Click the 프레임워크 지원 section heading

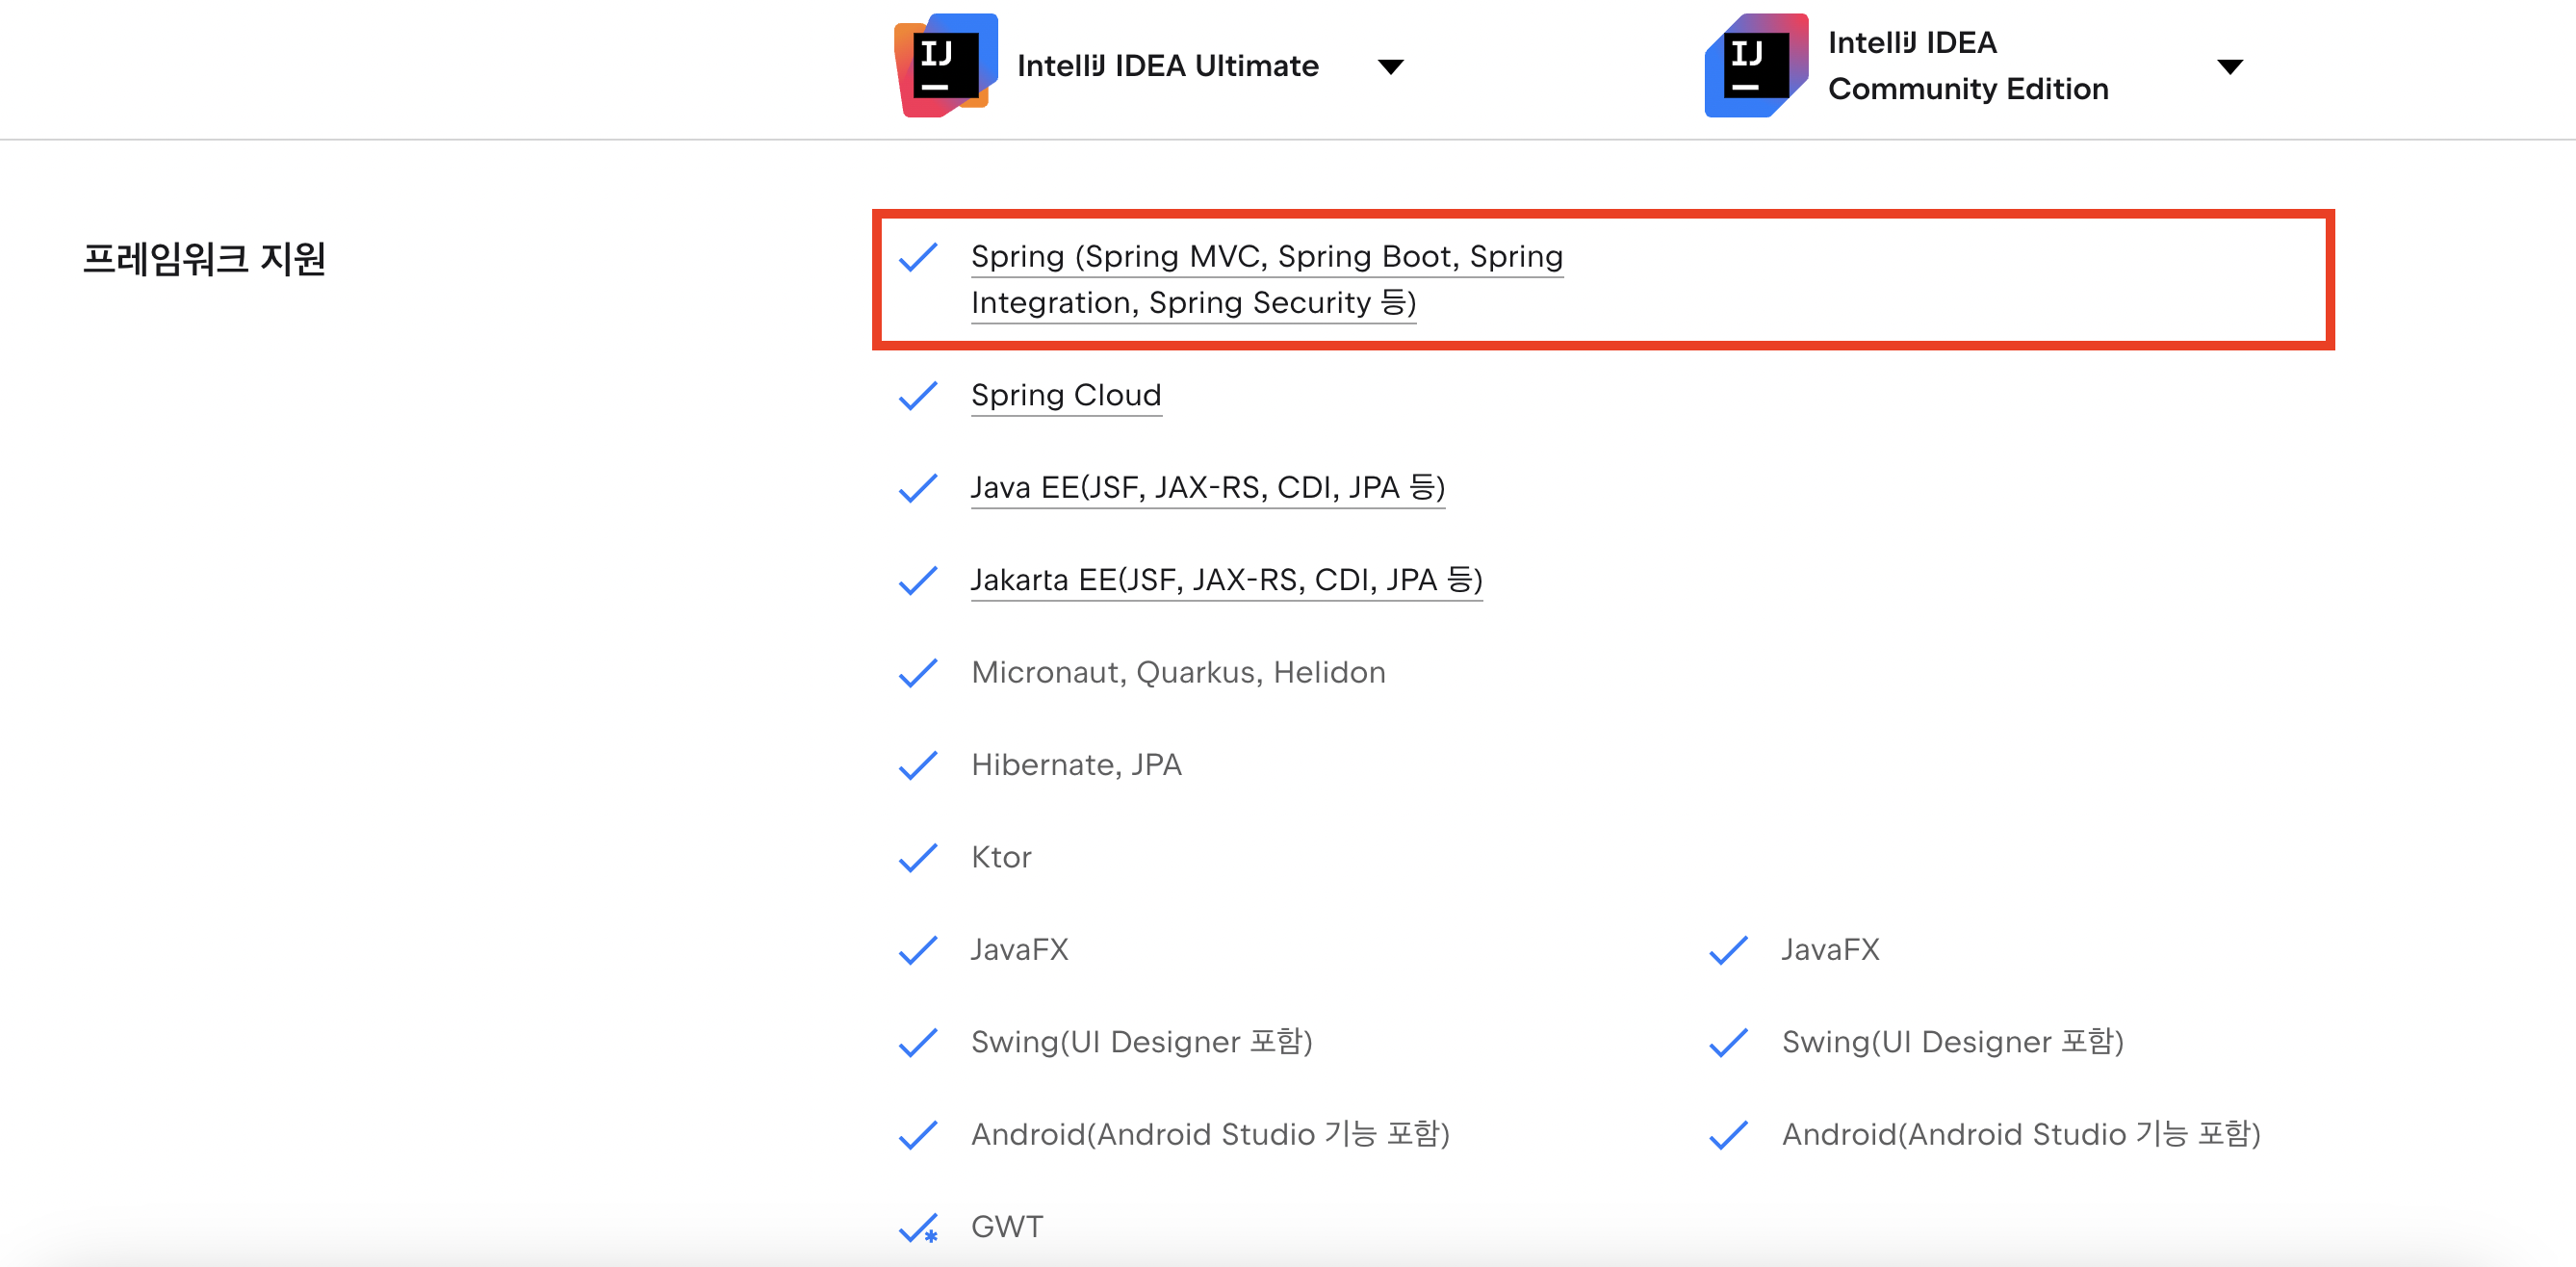[204, 259]
